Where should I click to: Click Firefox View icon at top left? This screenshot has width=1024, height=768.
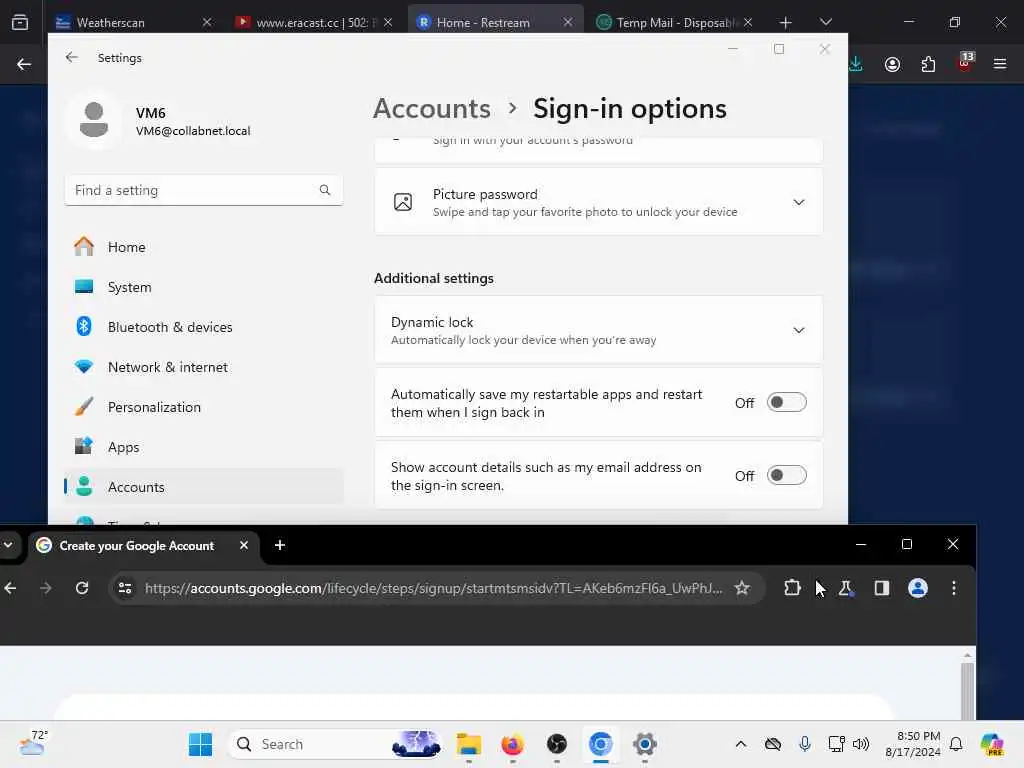click(x=20, y=23)
